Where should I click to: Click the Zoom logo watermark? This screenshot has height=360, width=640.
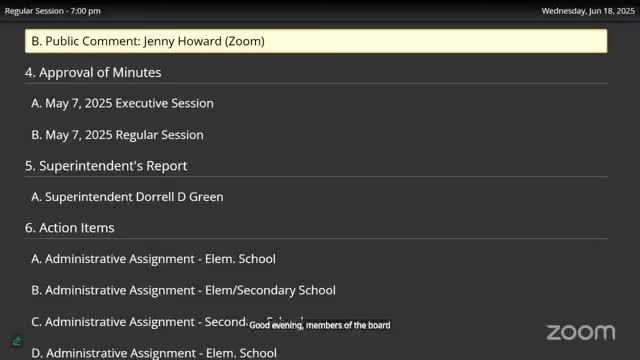point(581,332)
